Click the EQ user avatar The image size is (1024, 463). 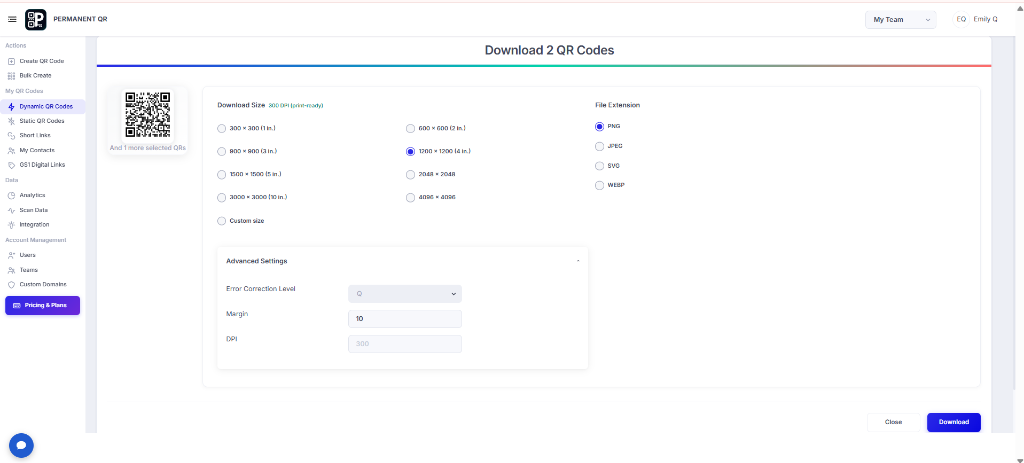(x=961, y=20)
